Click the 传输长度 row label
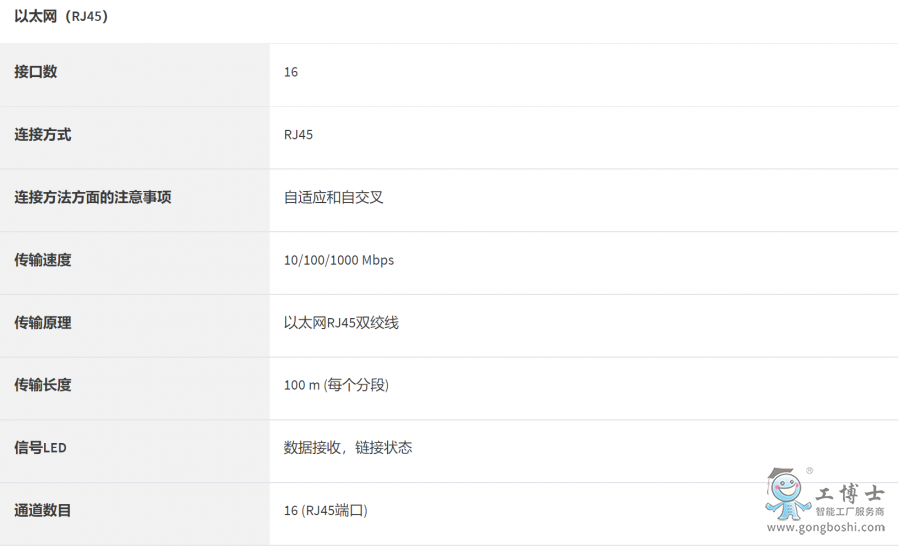Screen dimensions: 900x547 coord(42,385)
